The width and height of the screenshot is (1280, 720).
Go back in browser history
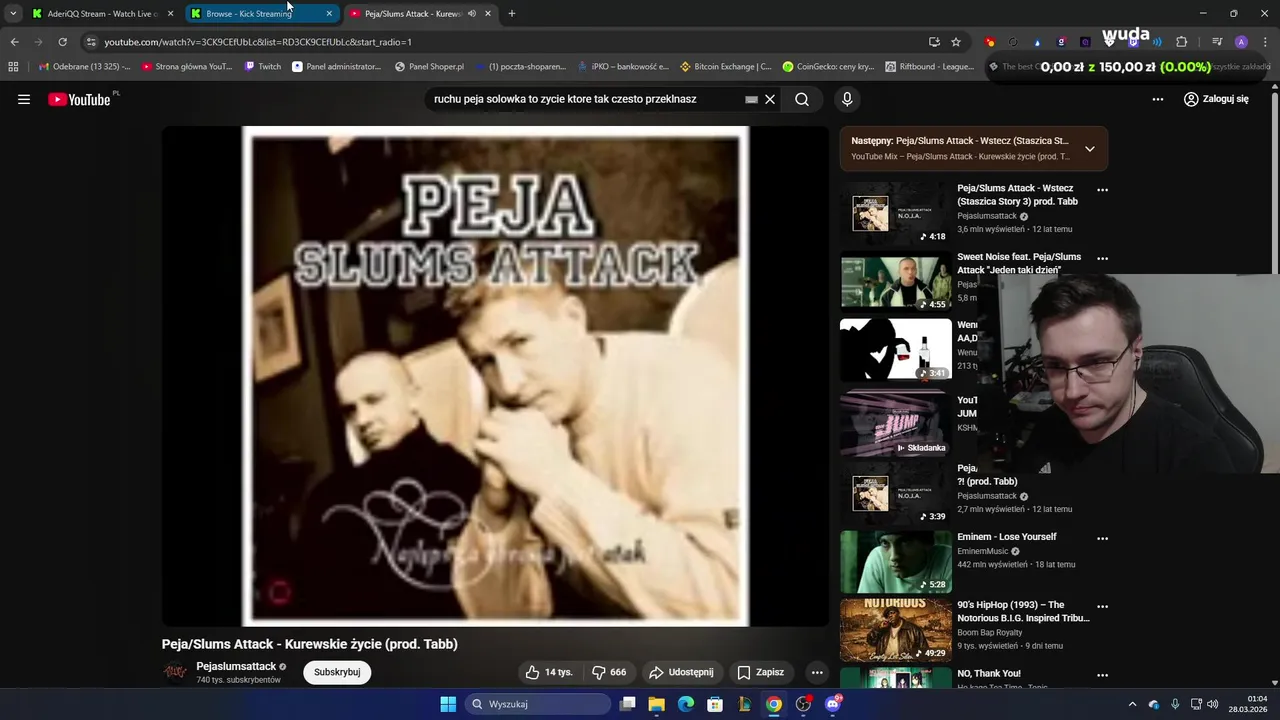(x=14, y=42)
